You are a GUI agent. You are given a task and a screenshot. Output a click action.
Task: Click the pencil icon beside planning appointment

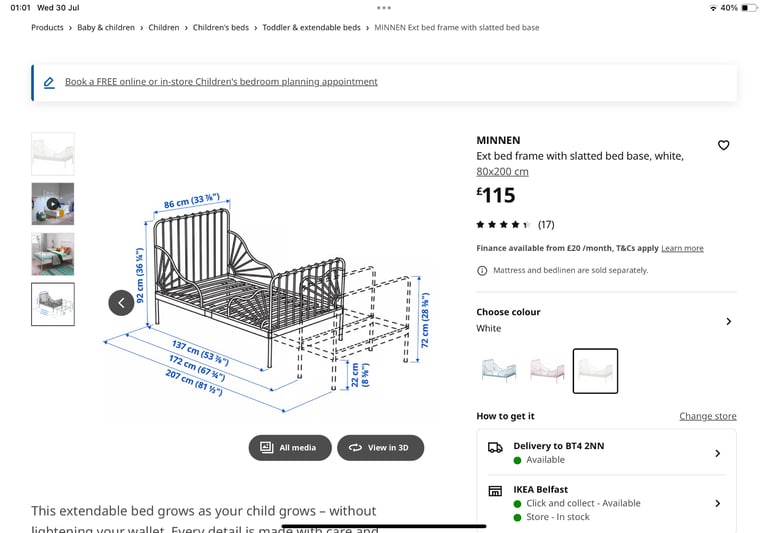pos(49,82)
